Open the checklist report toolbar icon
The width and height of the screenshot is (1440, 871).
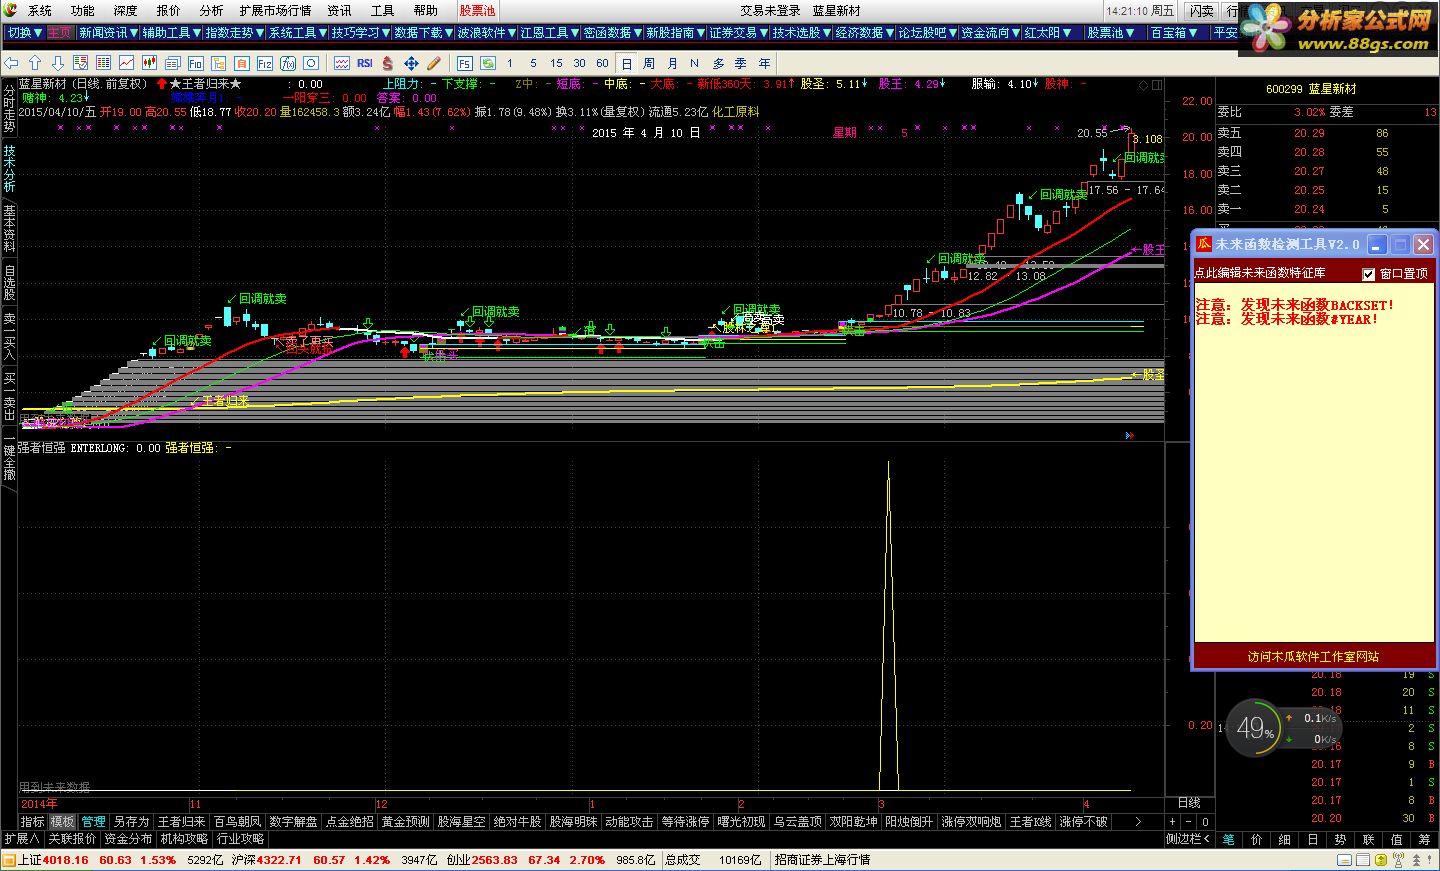(81, 63)
